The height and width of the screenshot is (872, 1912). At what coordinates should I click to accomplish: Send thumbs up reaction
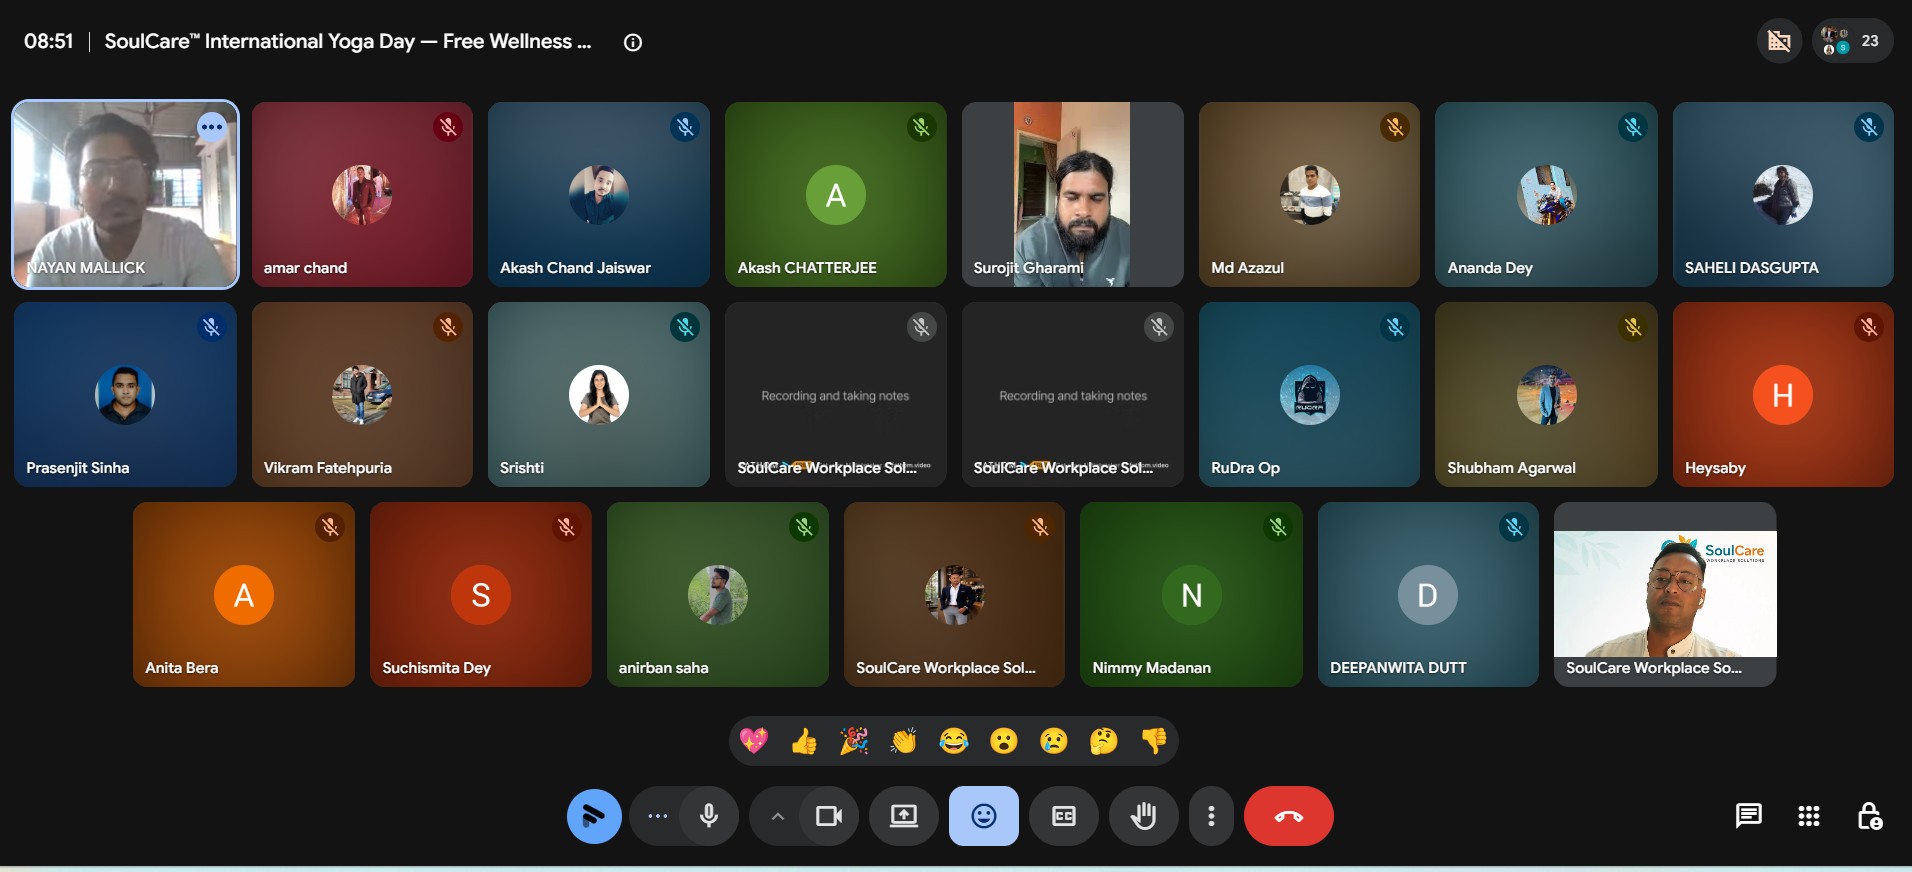point(804,741)
